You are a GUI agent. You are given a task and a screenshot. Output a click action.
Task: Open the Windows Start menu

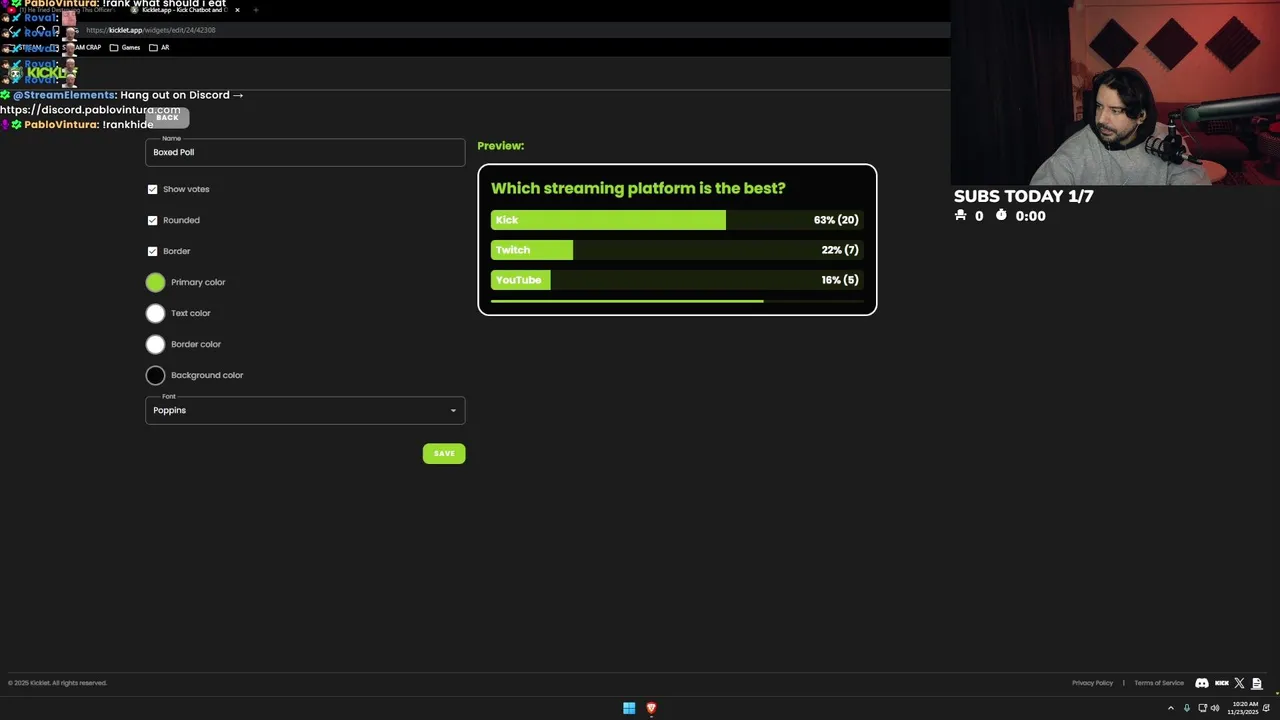[629, 708]
